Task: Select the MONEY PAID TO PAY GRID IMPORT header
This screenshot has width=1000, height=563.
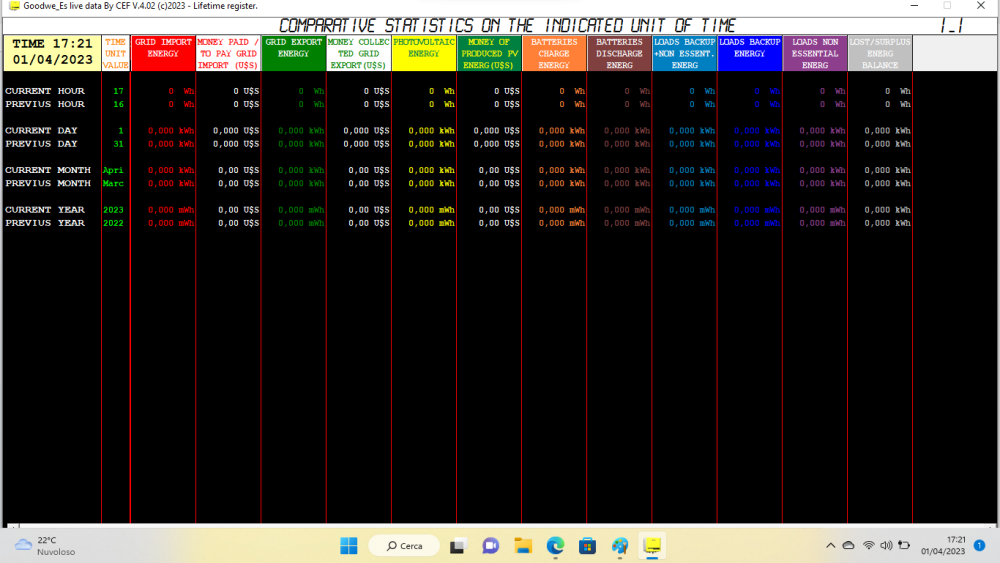Action: [x=228, y=53]
